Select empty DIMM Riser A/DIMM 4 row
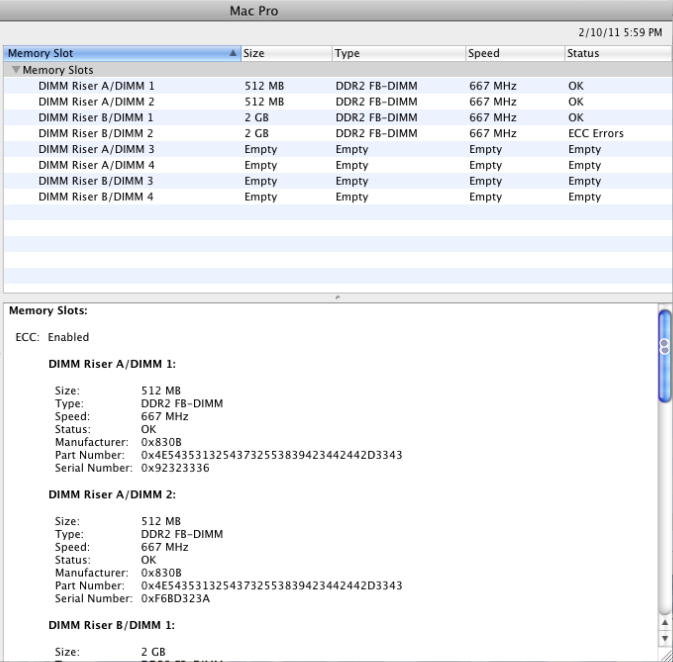Screen dimensions: 673x662 (x=337, y=165)
